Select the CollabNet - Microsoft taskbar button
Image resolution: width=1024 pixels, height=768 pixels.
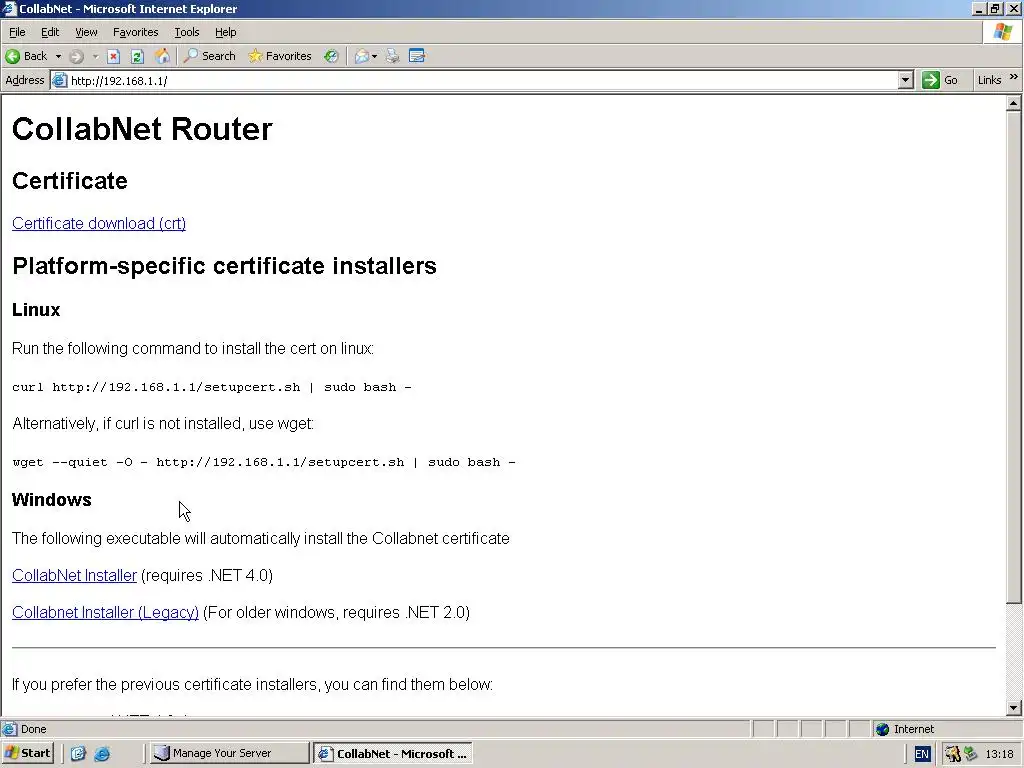[x=393, y=753]
